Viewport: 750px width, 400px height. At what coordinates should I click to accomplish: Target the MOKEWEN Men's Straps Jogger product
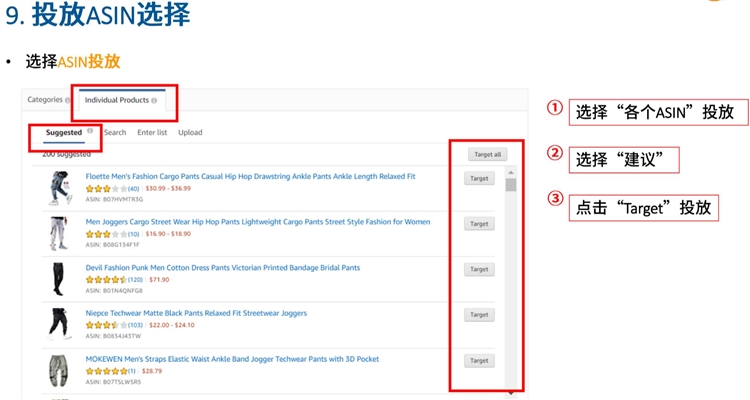coord(479,361)
